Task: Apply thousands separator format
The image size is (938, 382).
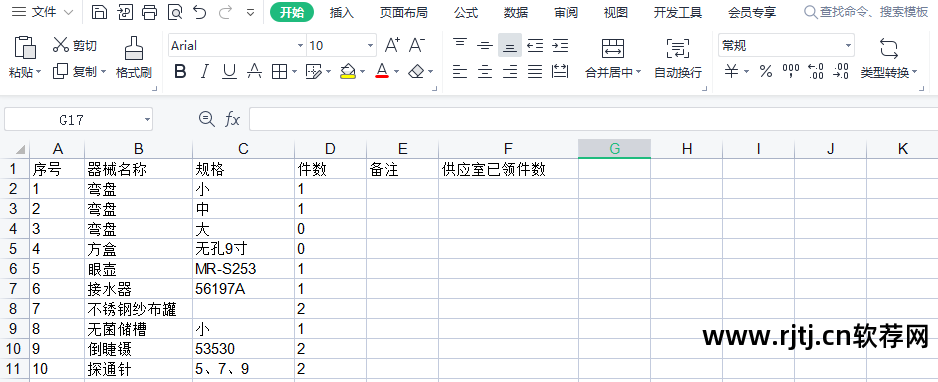Action: pyautogui.click(x=791, y=72)
